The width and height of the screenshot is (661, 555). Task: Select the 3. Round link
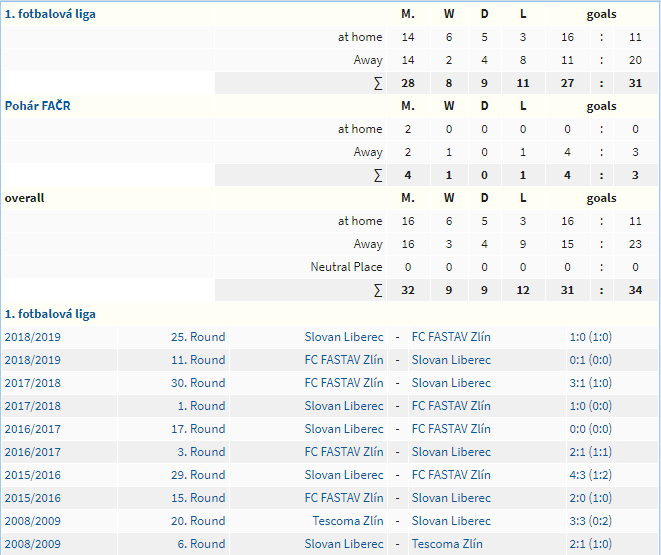pyautogui.click(x=201, y=452)
